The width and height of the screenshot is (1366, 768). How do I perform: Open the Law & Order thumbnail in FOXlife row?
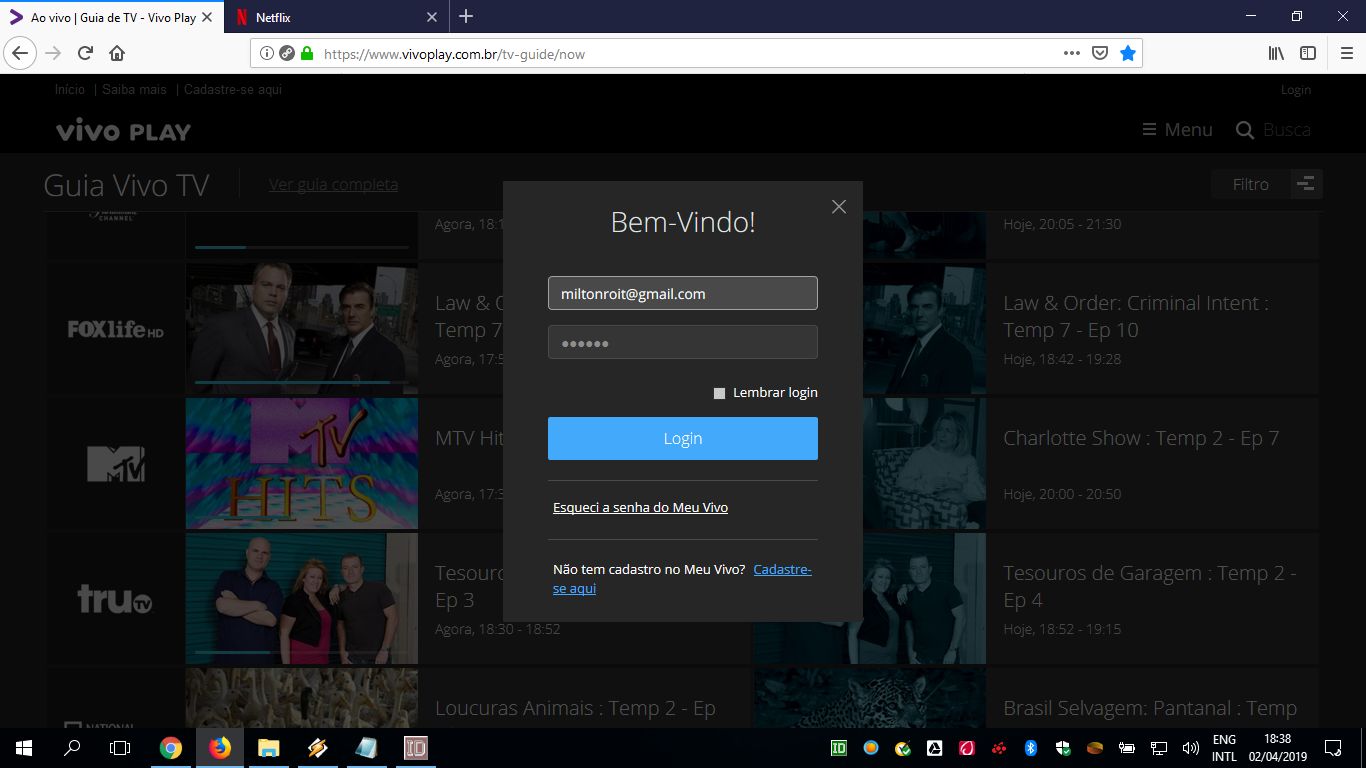pos(302,328)
